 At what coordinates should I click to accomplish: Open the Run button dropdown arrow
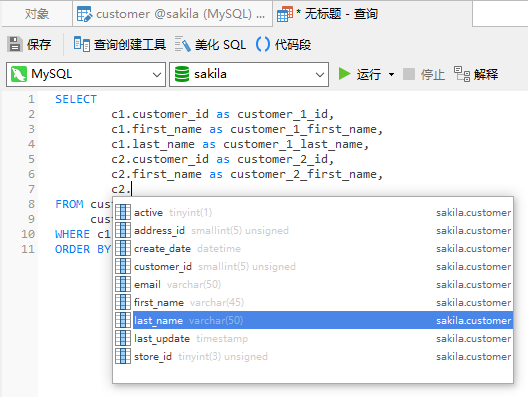391,74
